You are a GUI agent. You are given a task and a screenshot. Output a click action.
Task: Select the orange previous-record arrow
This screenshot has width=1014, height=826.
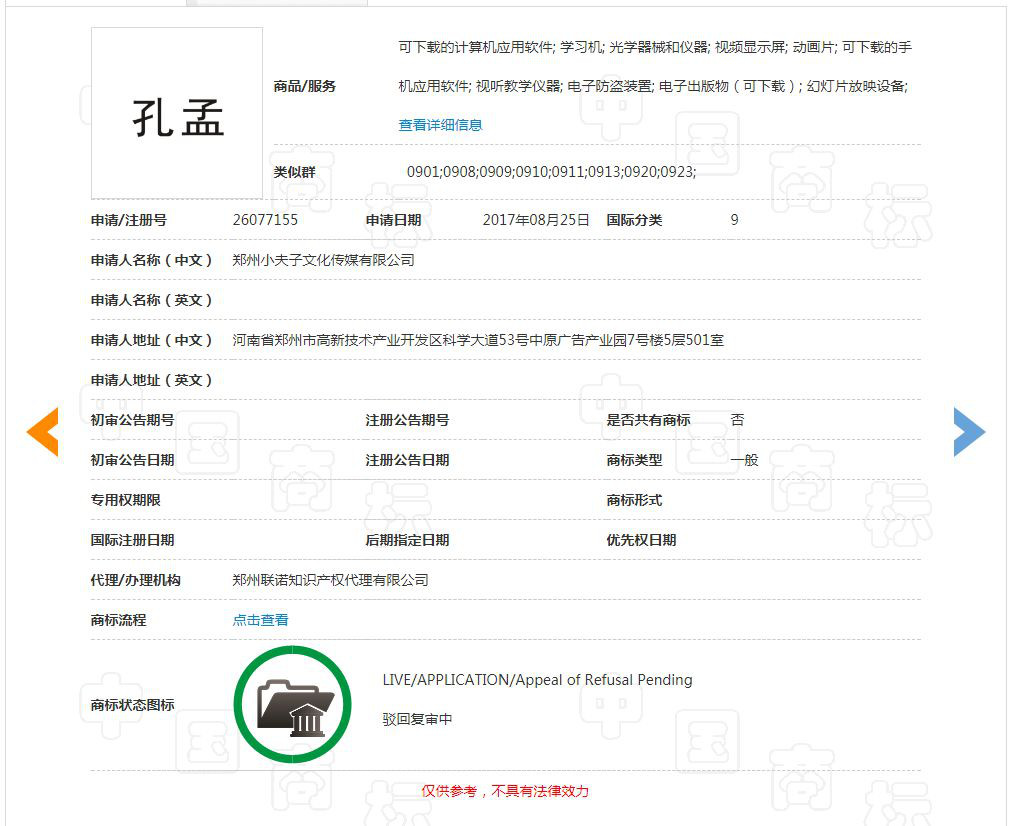point(42,431)
